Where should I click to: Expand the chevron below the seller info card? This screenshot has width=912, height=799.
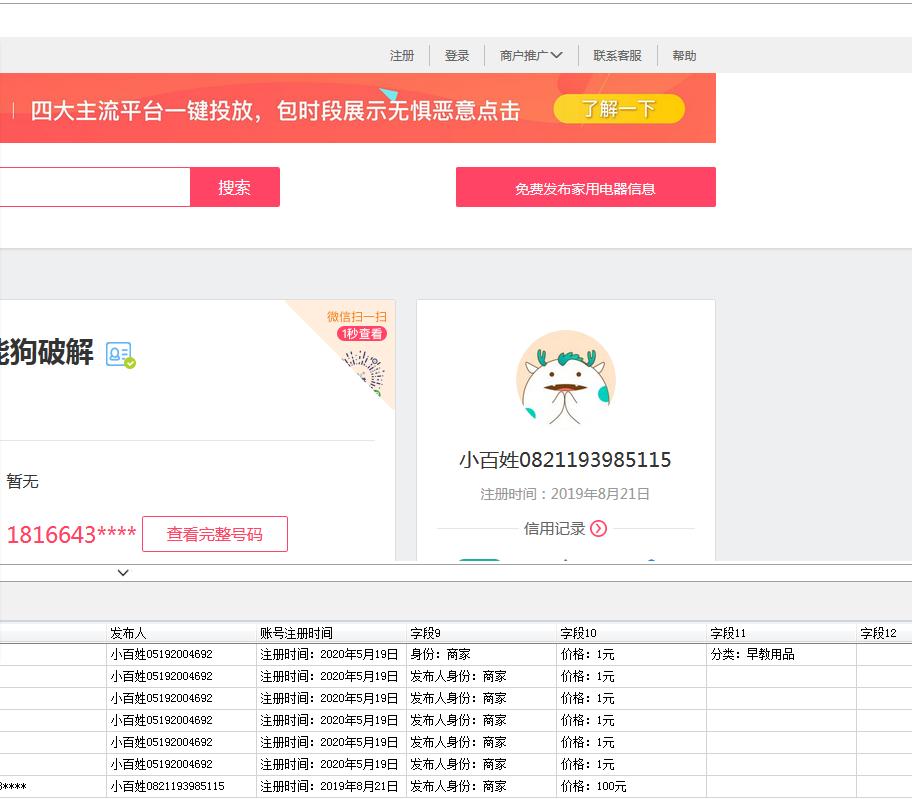pyautogui.click(x=123, y=572)
